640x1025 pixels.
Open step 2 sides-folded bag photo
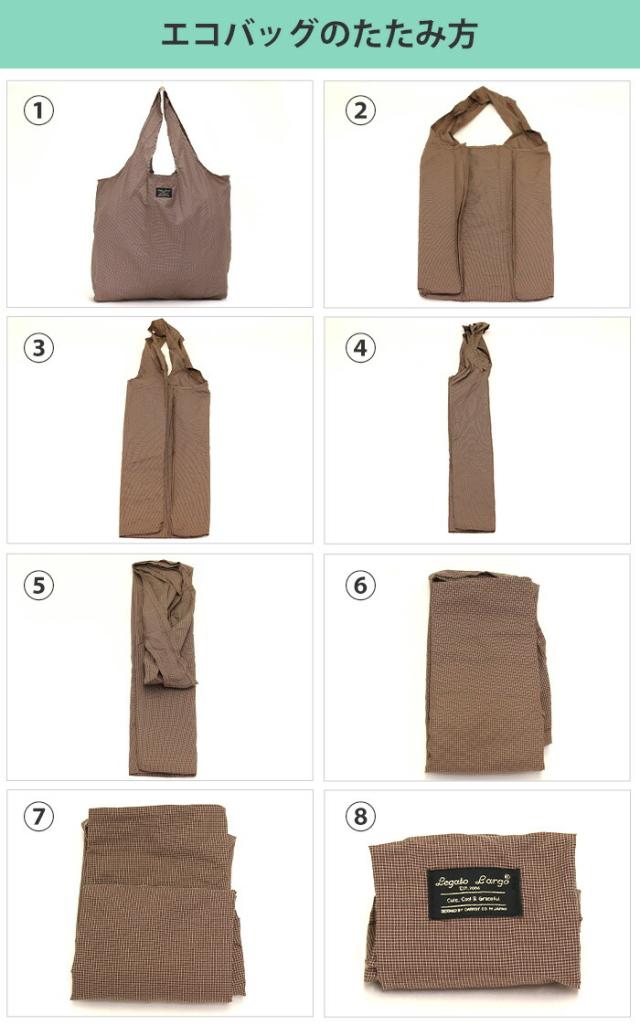[477, 194]
